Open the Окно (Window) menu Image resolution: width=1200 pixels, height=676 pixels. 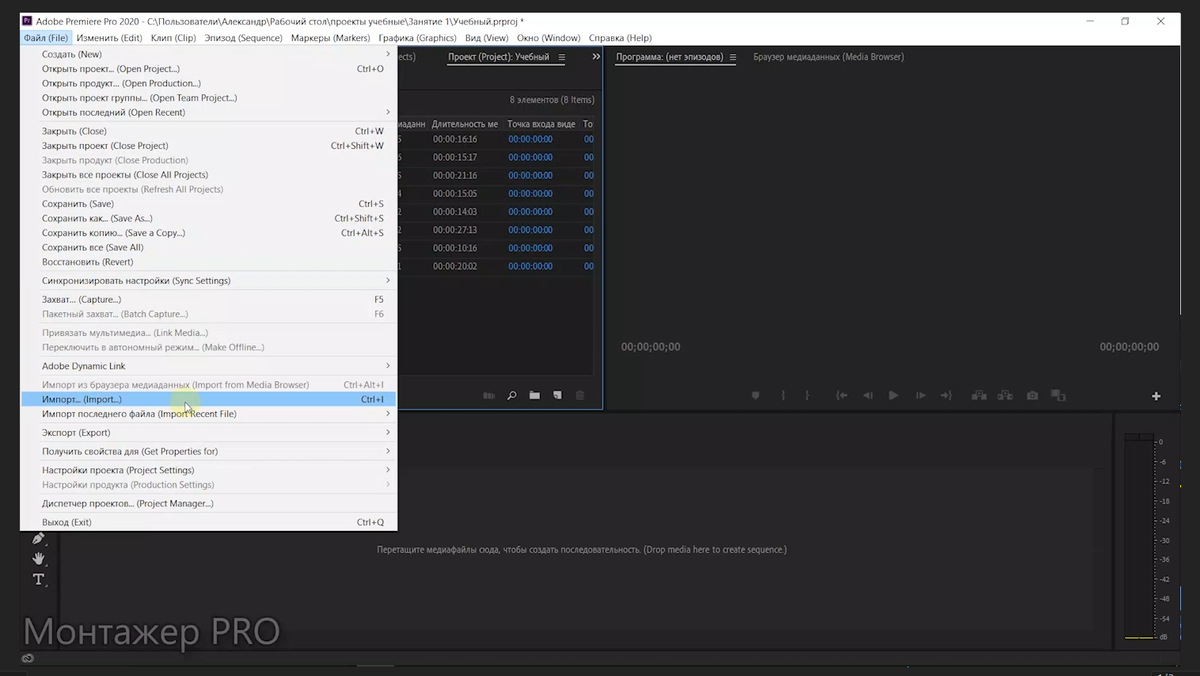pos(548,38)
